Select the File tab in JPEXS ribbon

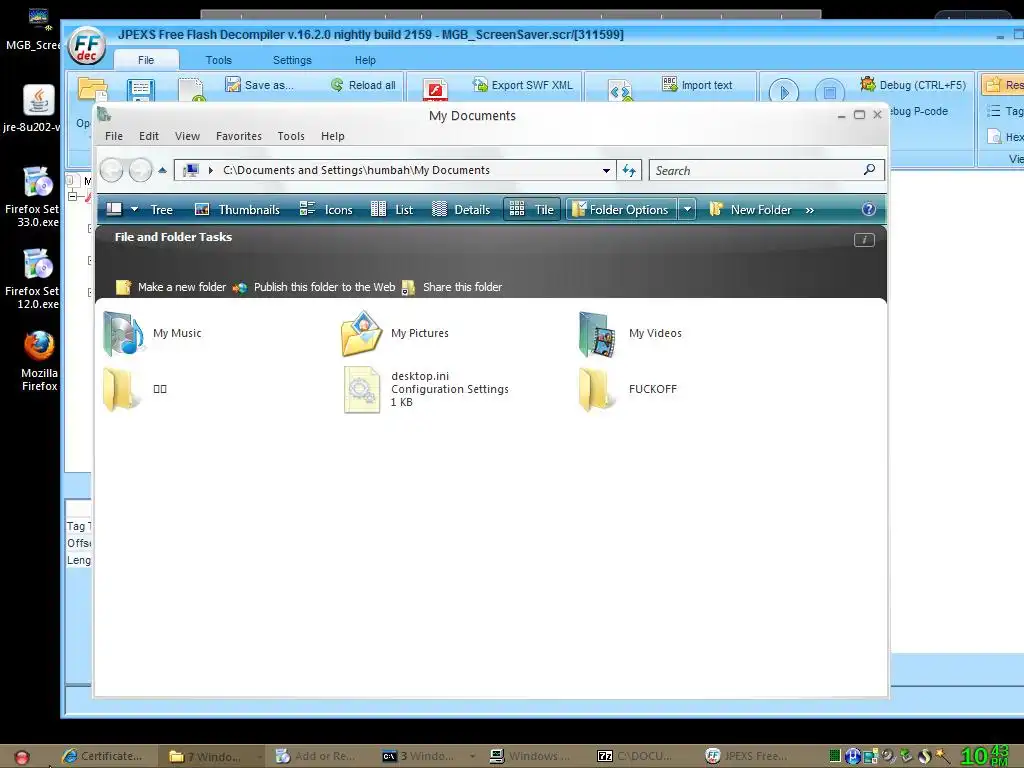[146, 60]
